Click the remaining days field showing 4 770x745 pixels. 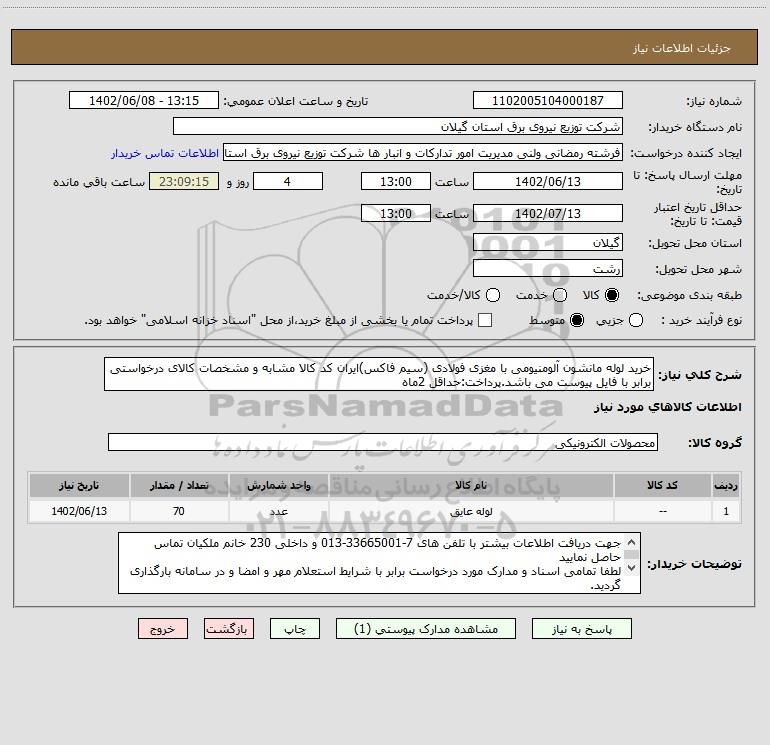[x=288, y=182]
